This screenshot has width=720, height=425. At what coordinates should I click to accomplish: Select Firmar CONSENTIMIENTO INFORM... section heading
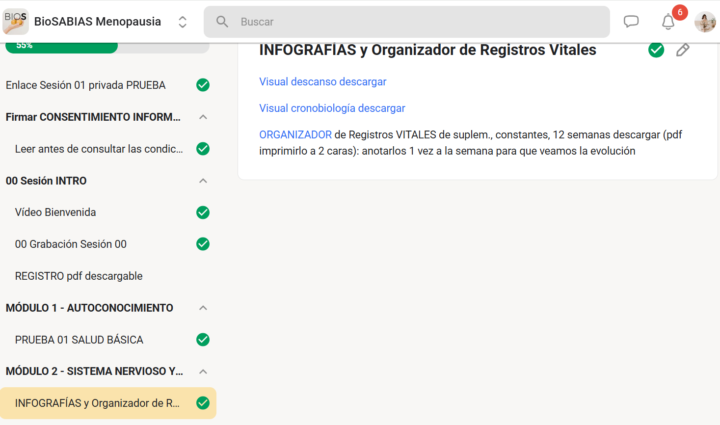pos(93,117)
